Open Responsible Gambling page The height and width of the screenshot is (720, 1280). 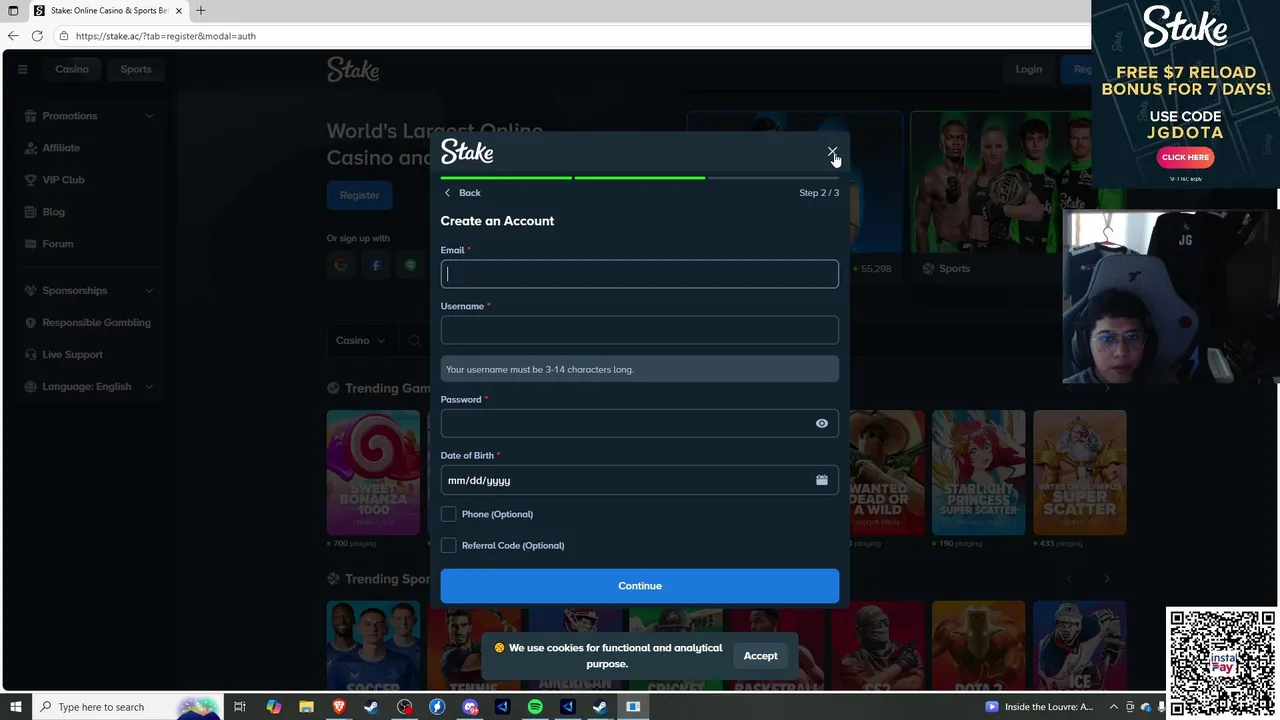(x=96, y=323)
